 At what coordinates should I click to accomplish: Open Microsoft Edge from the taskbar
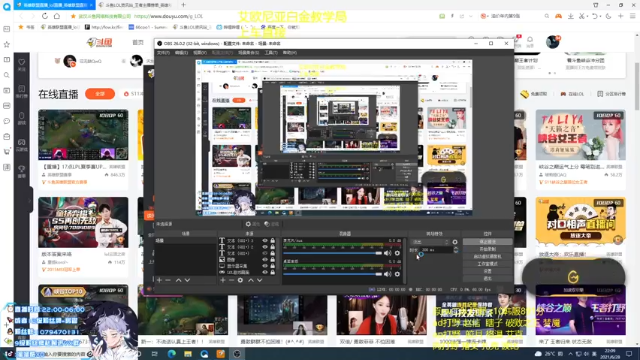[171, 353]
